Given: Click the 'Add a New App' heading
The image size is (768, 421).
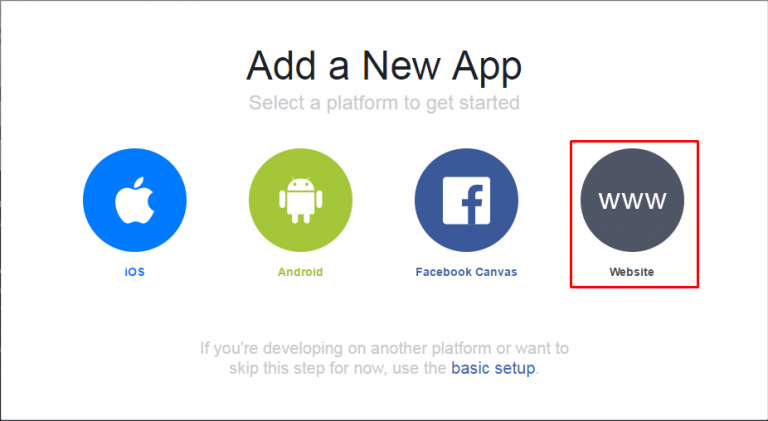Looking at the screenshot, I should (x=384, y=66).
